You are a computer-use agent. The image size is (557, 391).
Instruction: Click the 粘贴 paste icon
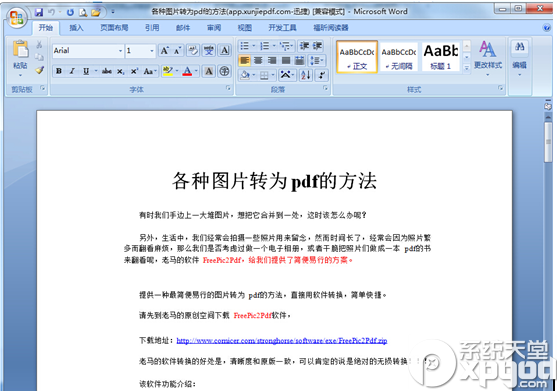coord(20,49)
